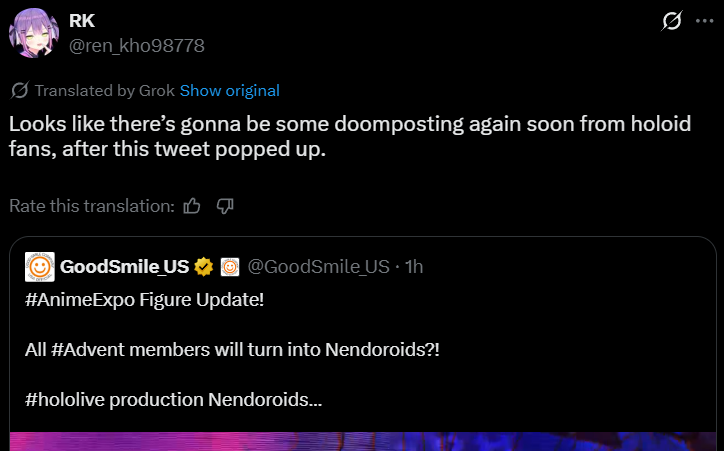Rate translation with thumbs up
724x451 pixels.
point(193,206)
